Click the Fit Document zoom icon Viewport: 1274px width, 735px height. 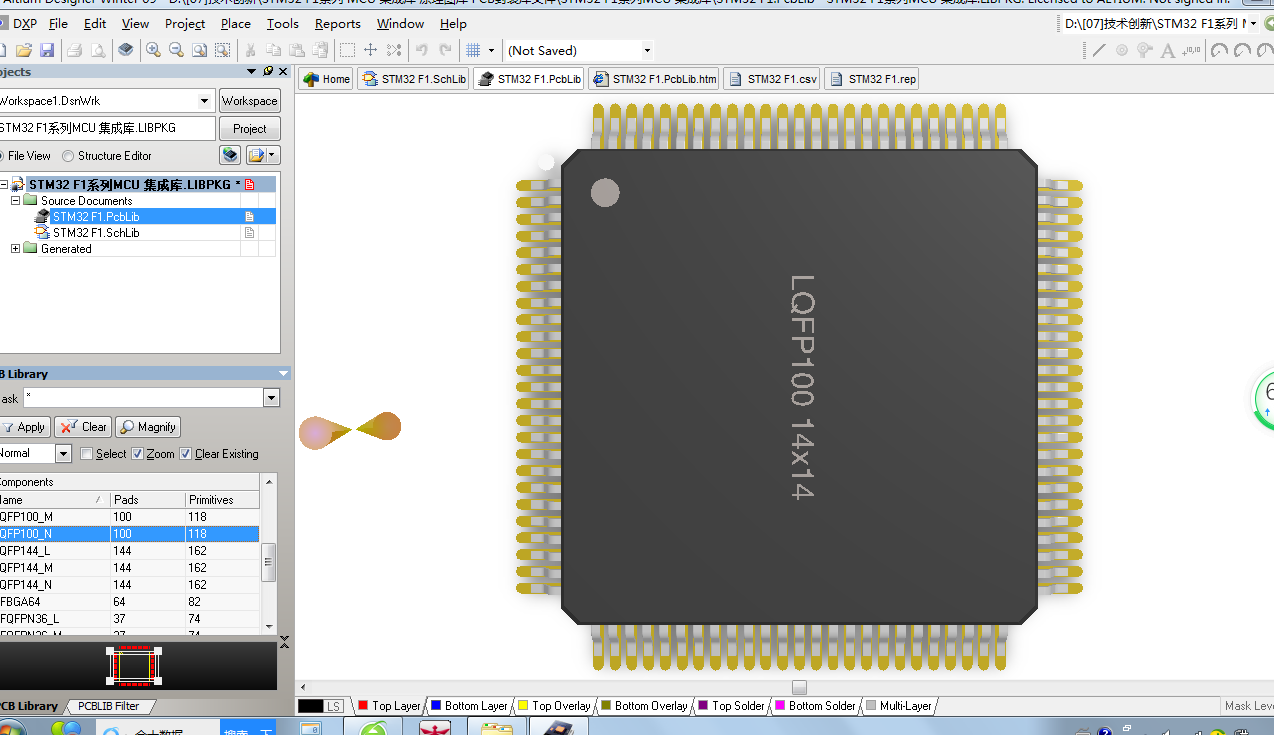(x=199, y=50)
